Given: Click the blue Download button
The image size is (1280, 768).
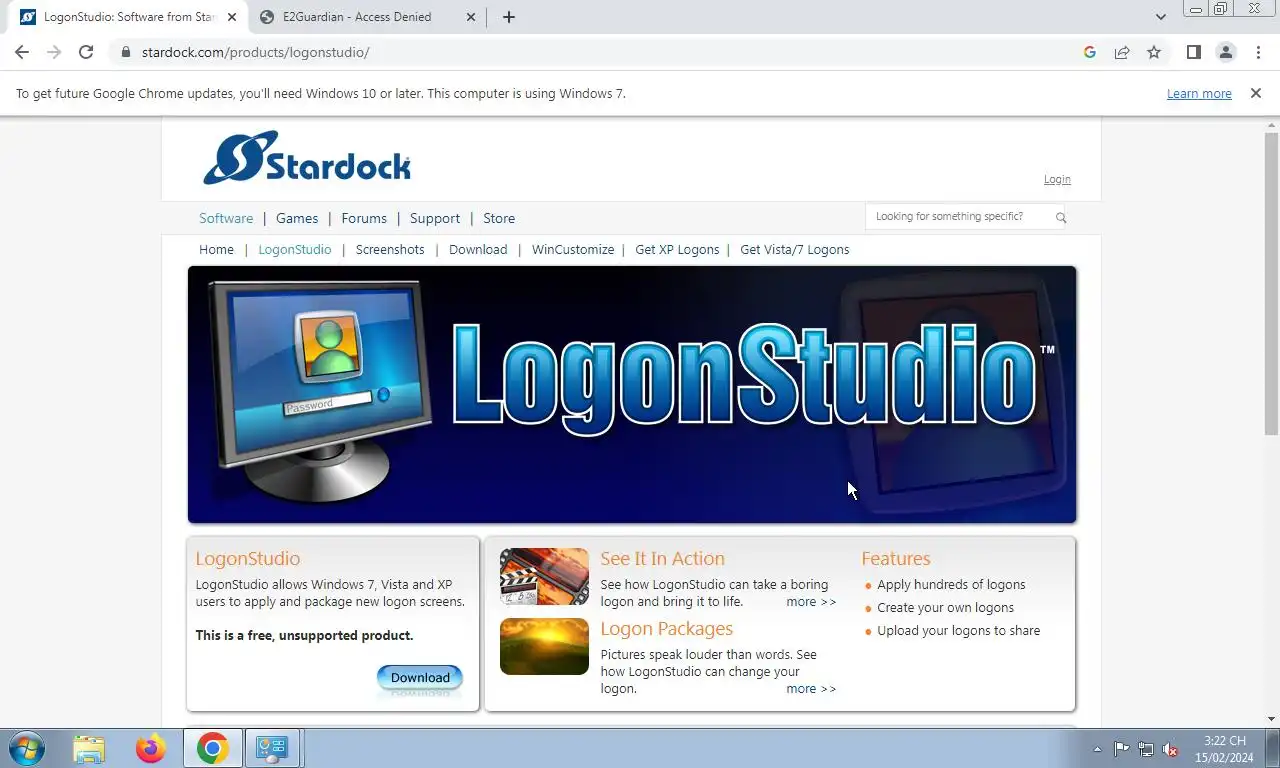Looking at the screenshot, I should [420, 677].
